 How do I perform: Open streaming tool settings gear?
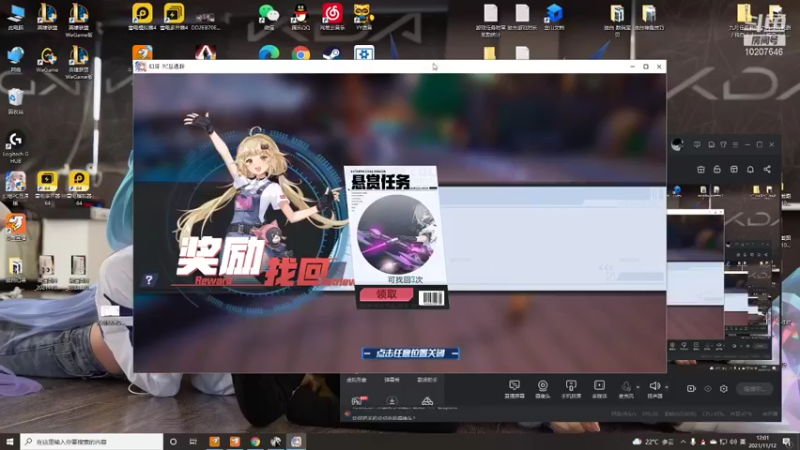tap(723, 388)
